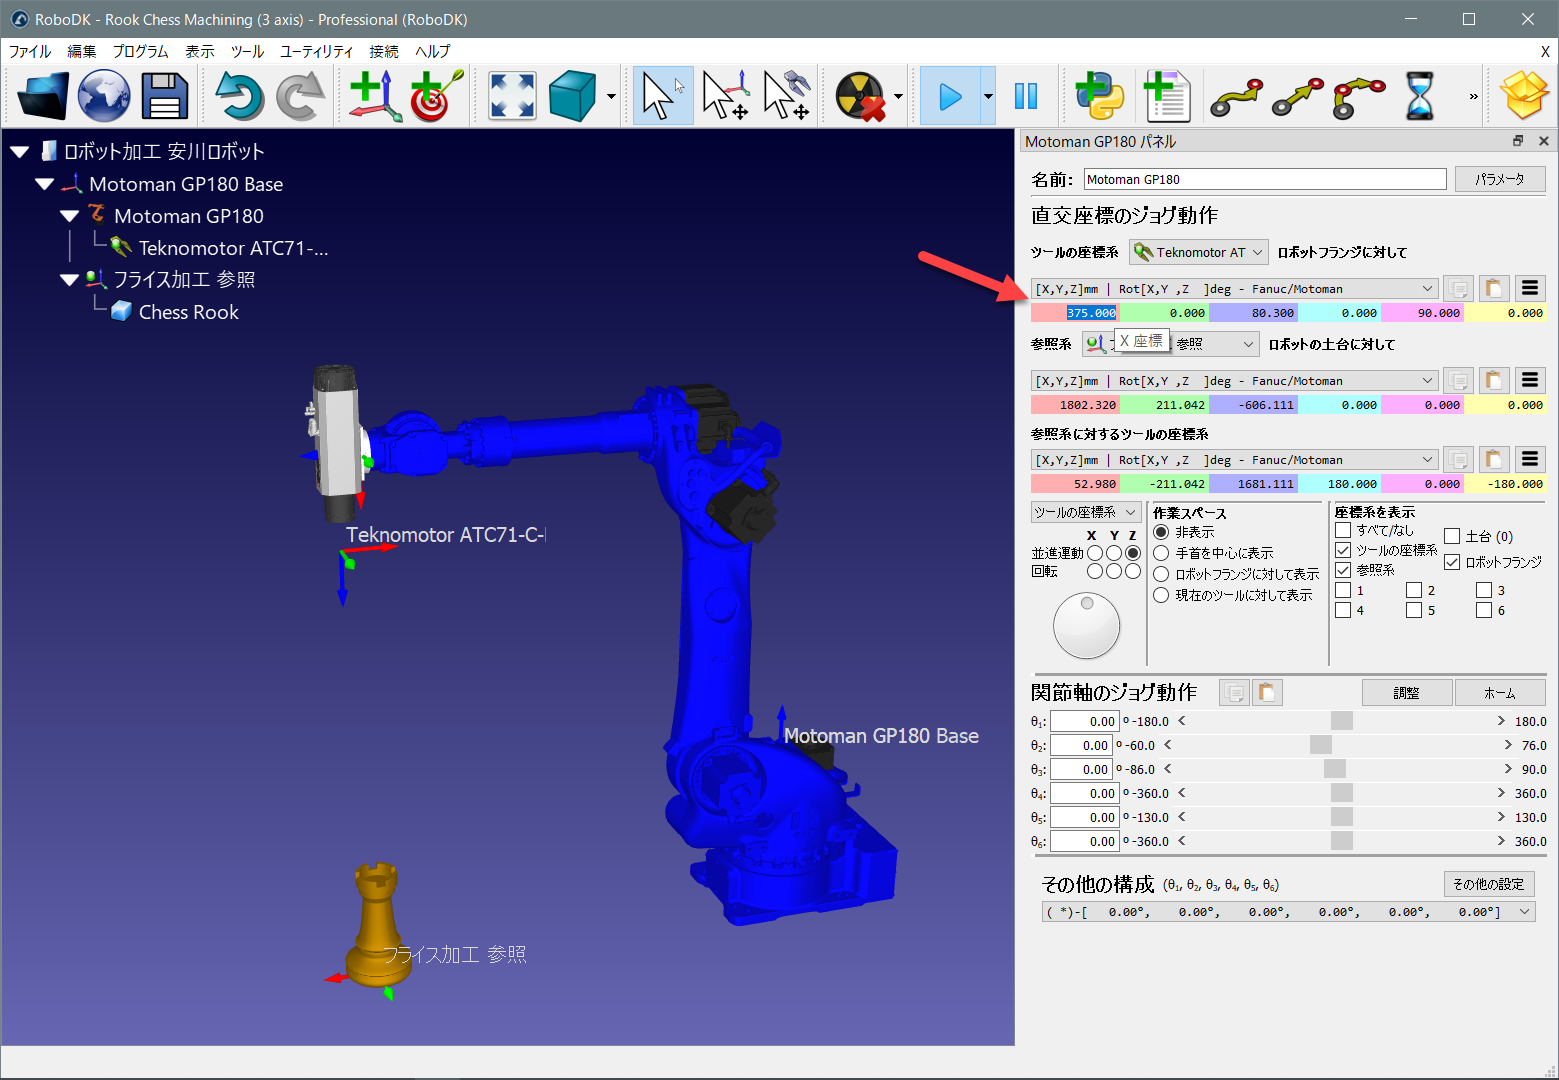
Task: Add pause hourglass instruction icon
Action: [x=1419, y=96]
